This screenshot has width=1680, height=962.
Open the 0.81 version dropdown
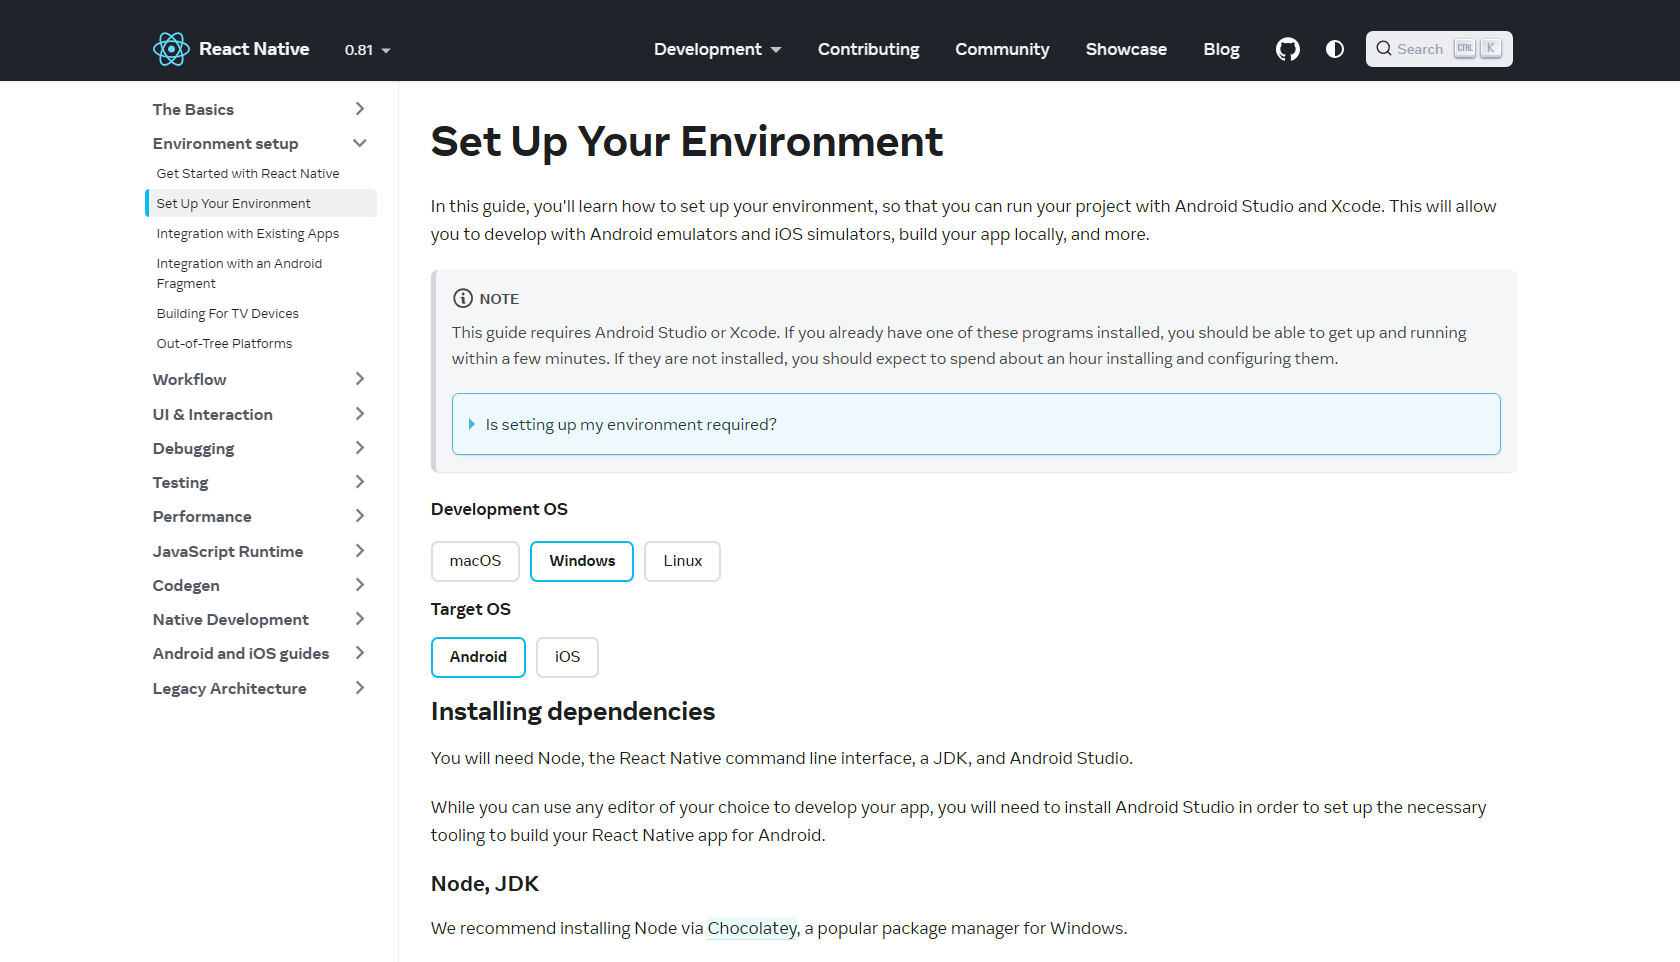pyautogui.click(x=367, y=50)
